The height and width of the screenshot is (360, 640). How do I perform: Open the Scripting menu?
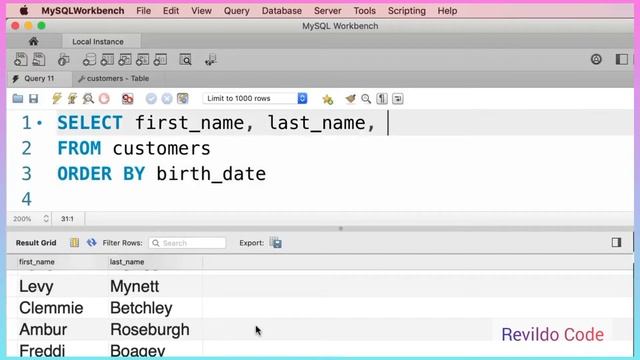pyautogui.click(x=407, y=11)
